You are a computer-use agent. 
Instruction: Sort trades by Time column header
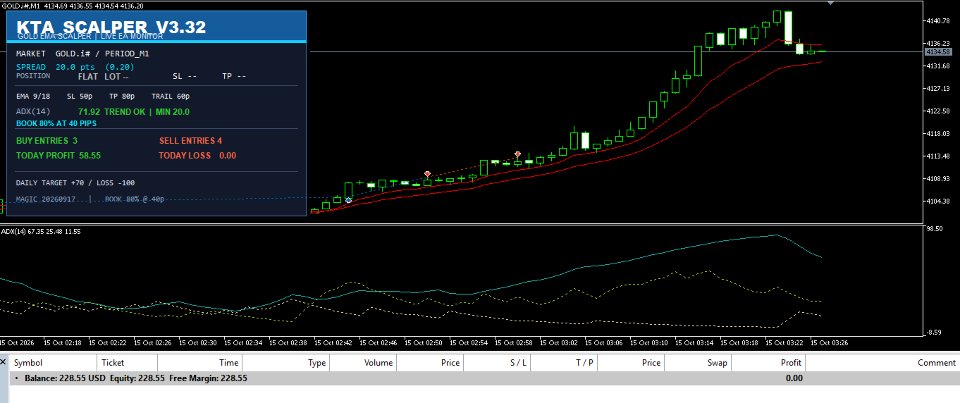(200, 363)
